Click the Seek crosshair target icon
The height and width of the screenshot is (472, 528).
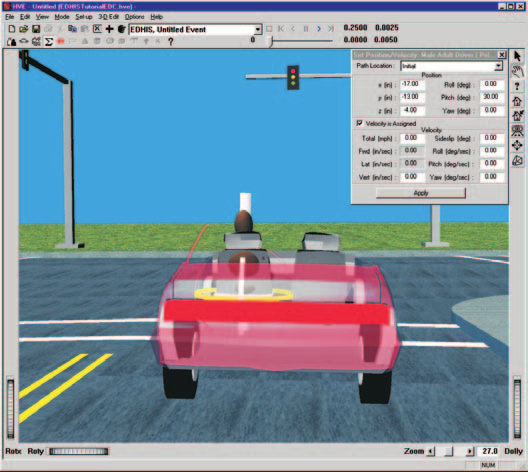[517, 145]
